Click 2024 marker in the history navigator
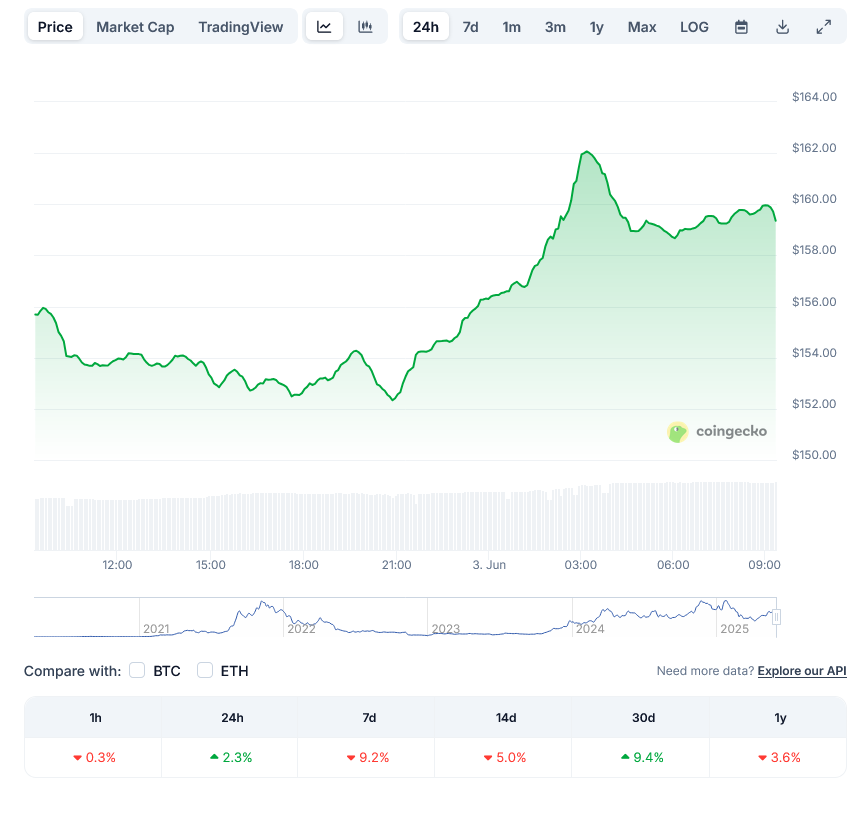The height and width of the screenshot is (826, 847). coord(590,629)
